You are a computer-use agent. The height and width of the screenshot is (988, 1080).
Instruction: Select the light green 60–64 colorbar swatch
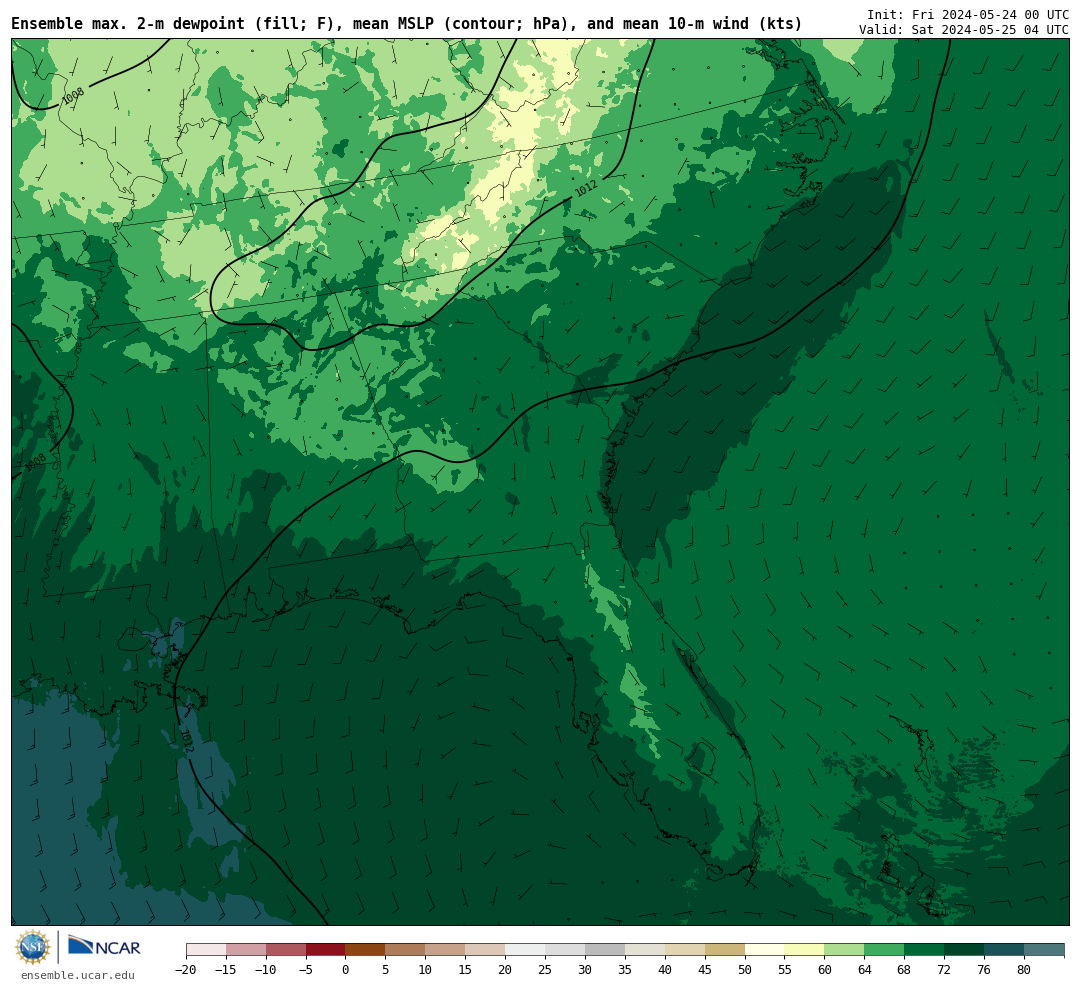coord(844,950)
